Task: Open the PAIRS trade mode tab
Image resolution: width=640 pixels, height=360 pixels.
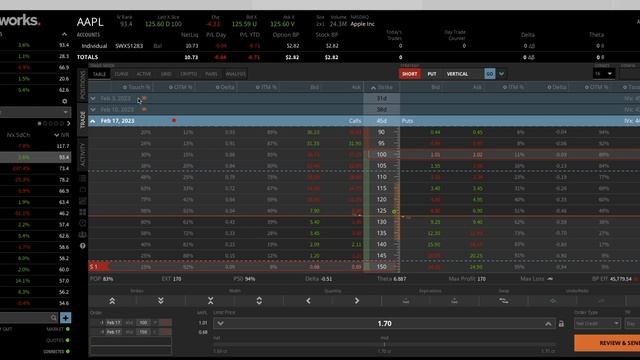Action: click(x=211, y=74)
